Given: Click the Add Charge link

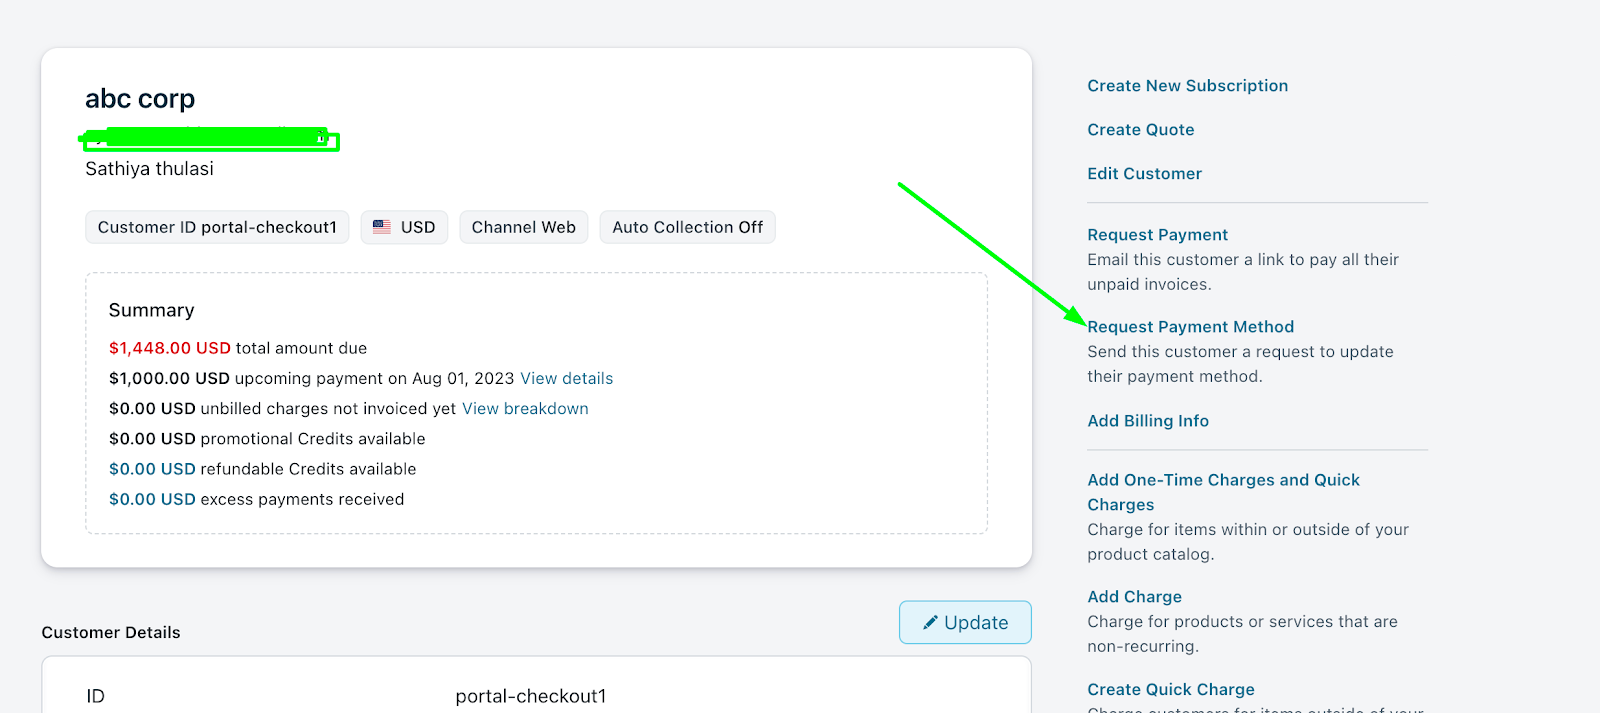Looking at the screenshot, I should [x=1134, y=597].
